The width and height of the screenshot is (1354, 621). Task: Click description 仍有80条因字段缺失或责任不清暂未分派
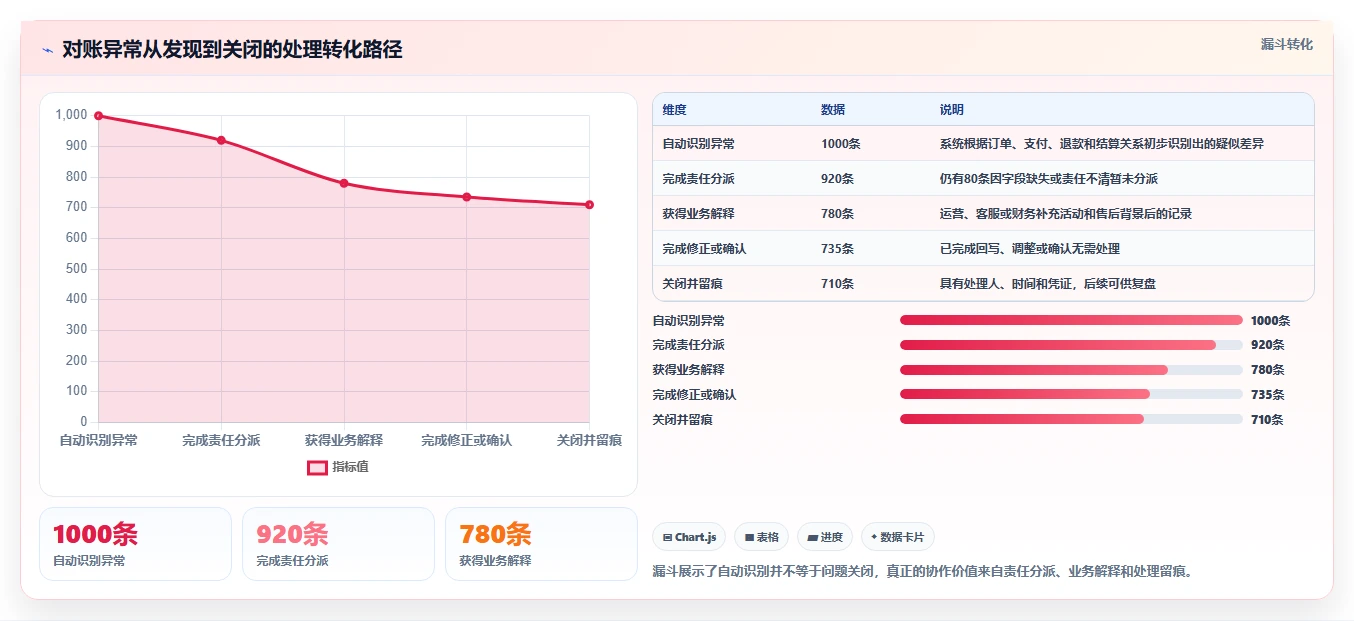[1048, 179]
